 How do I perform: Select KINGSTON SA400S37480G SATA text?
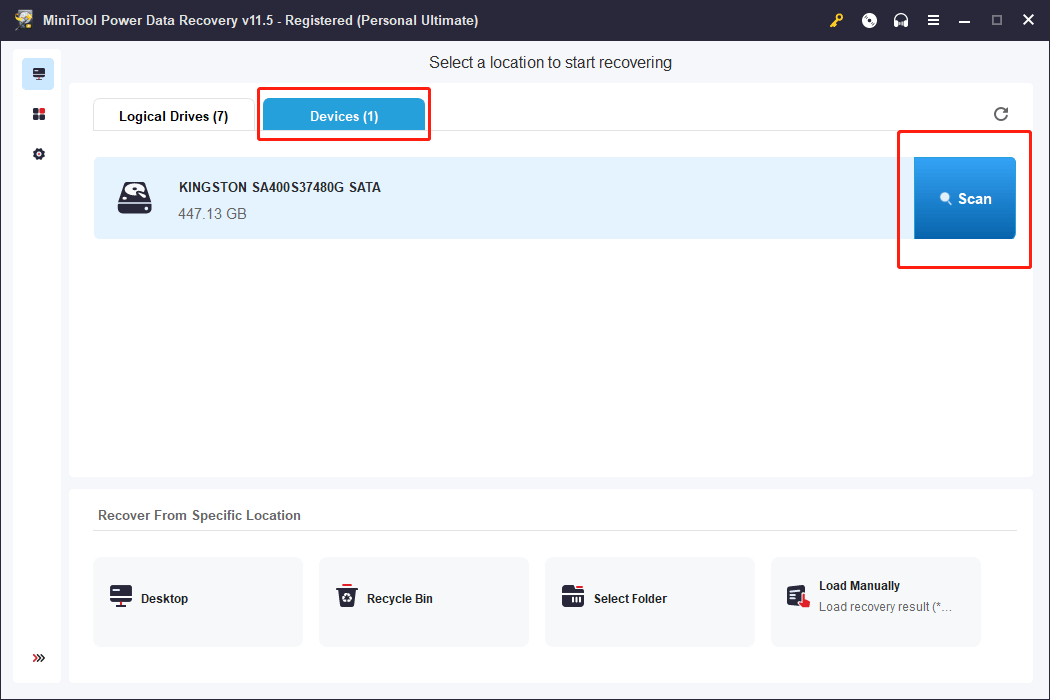pos(279,188)
